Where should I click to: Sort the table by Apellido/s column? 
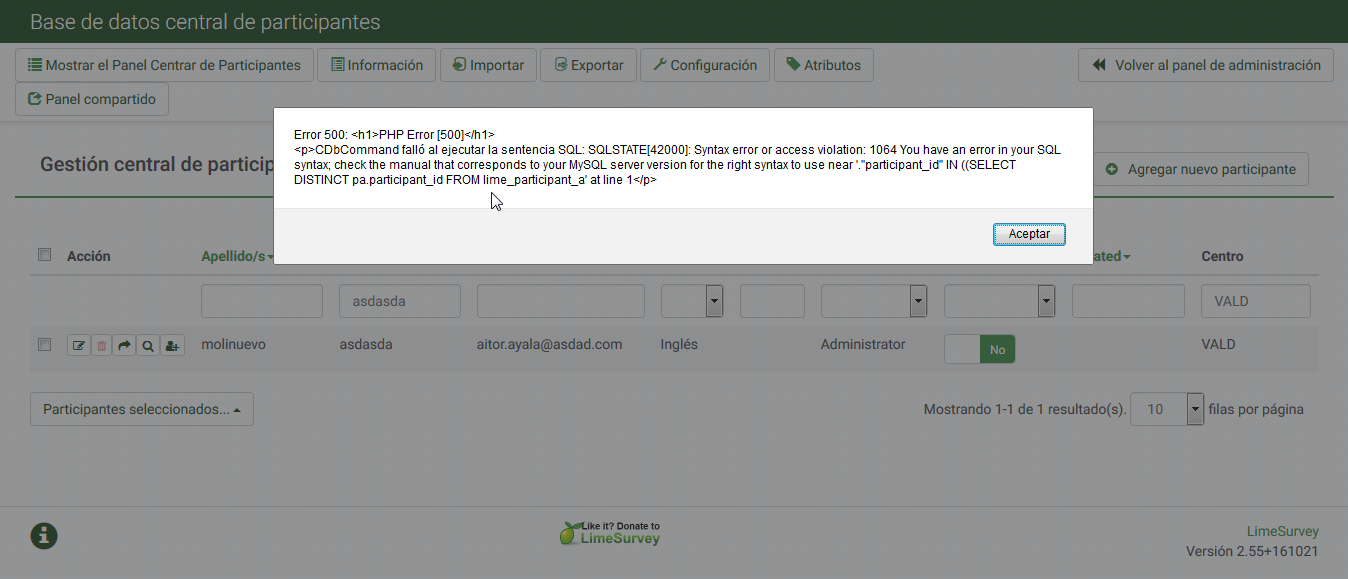coord(237,256)
